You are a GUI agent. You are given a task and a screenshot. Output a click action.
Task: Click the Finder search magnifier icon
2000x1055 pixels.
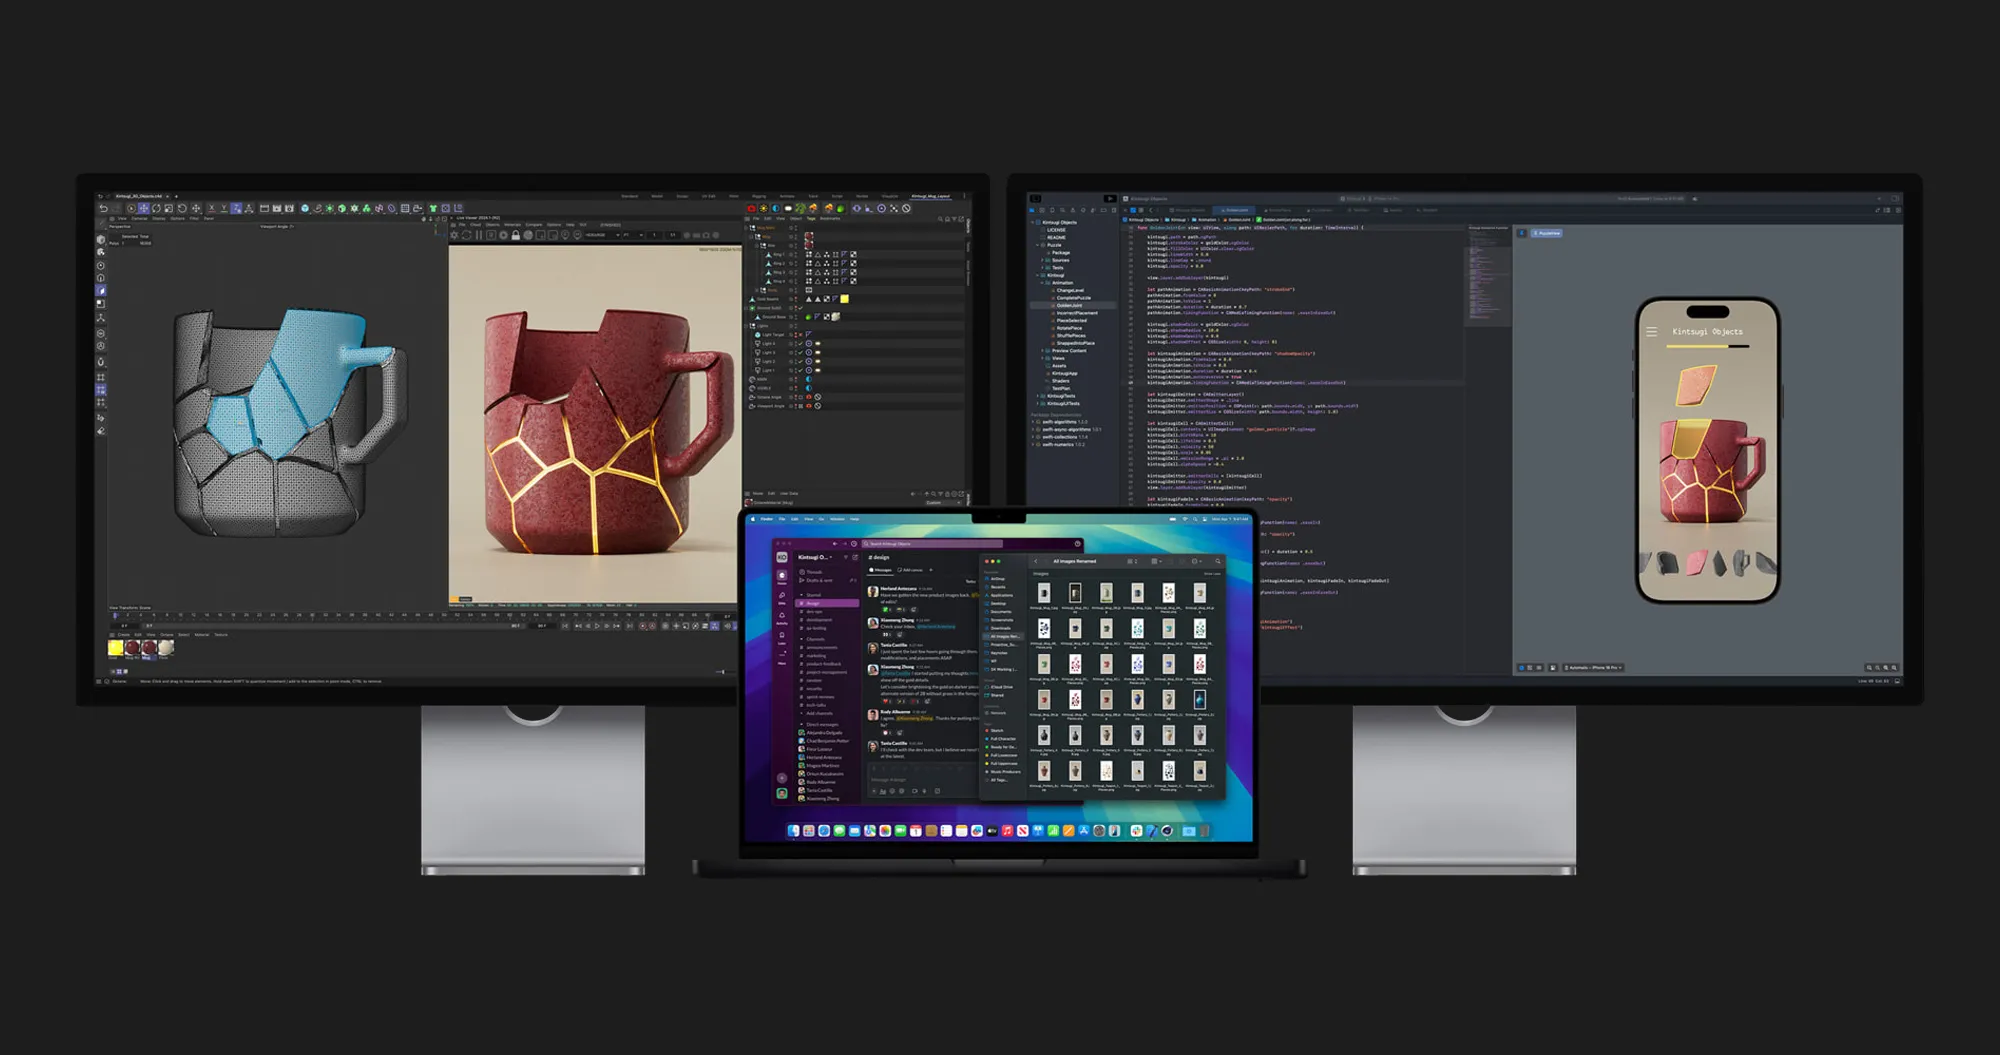(1217, 561)
